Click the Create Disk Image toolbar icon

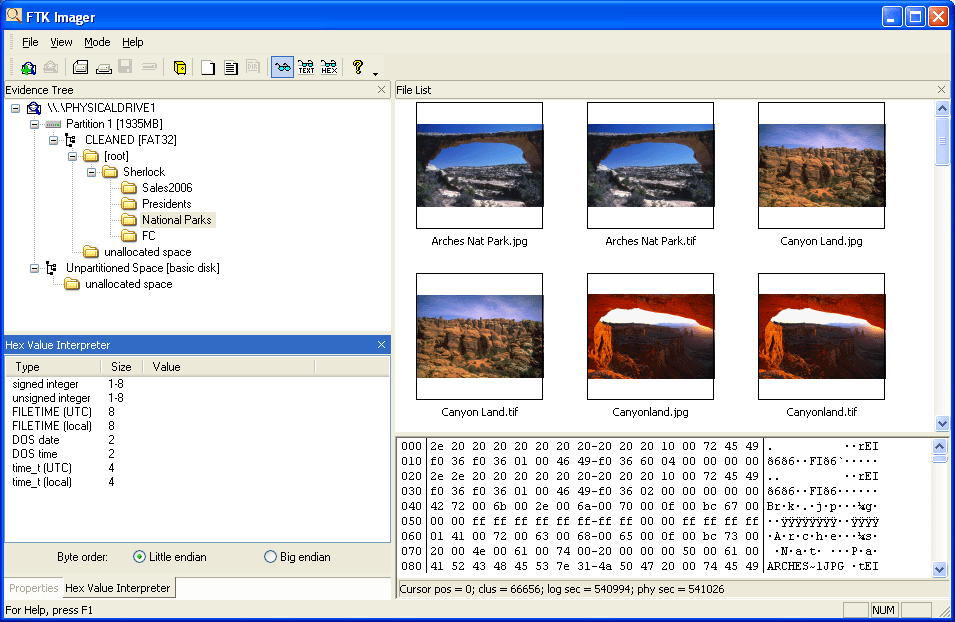click(80, 68)
